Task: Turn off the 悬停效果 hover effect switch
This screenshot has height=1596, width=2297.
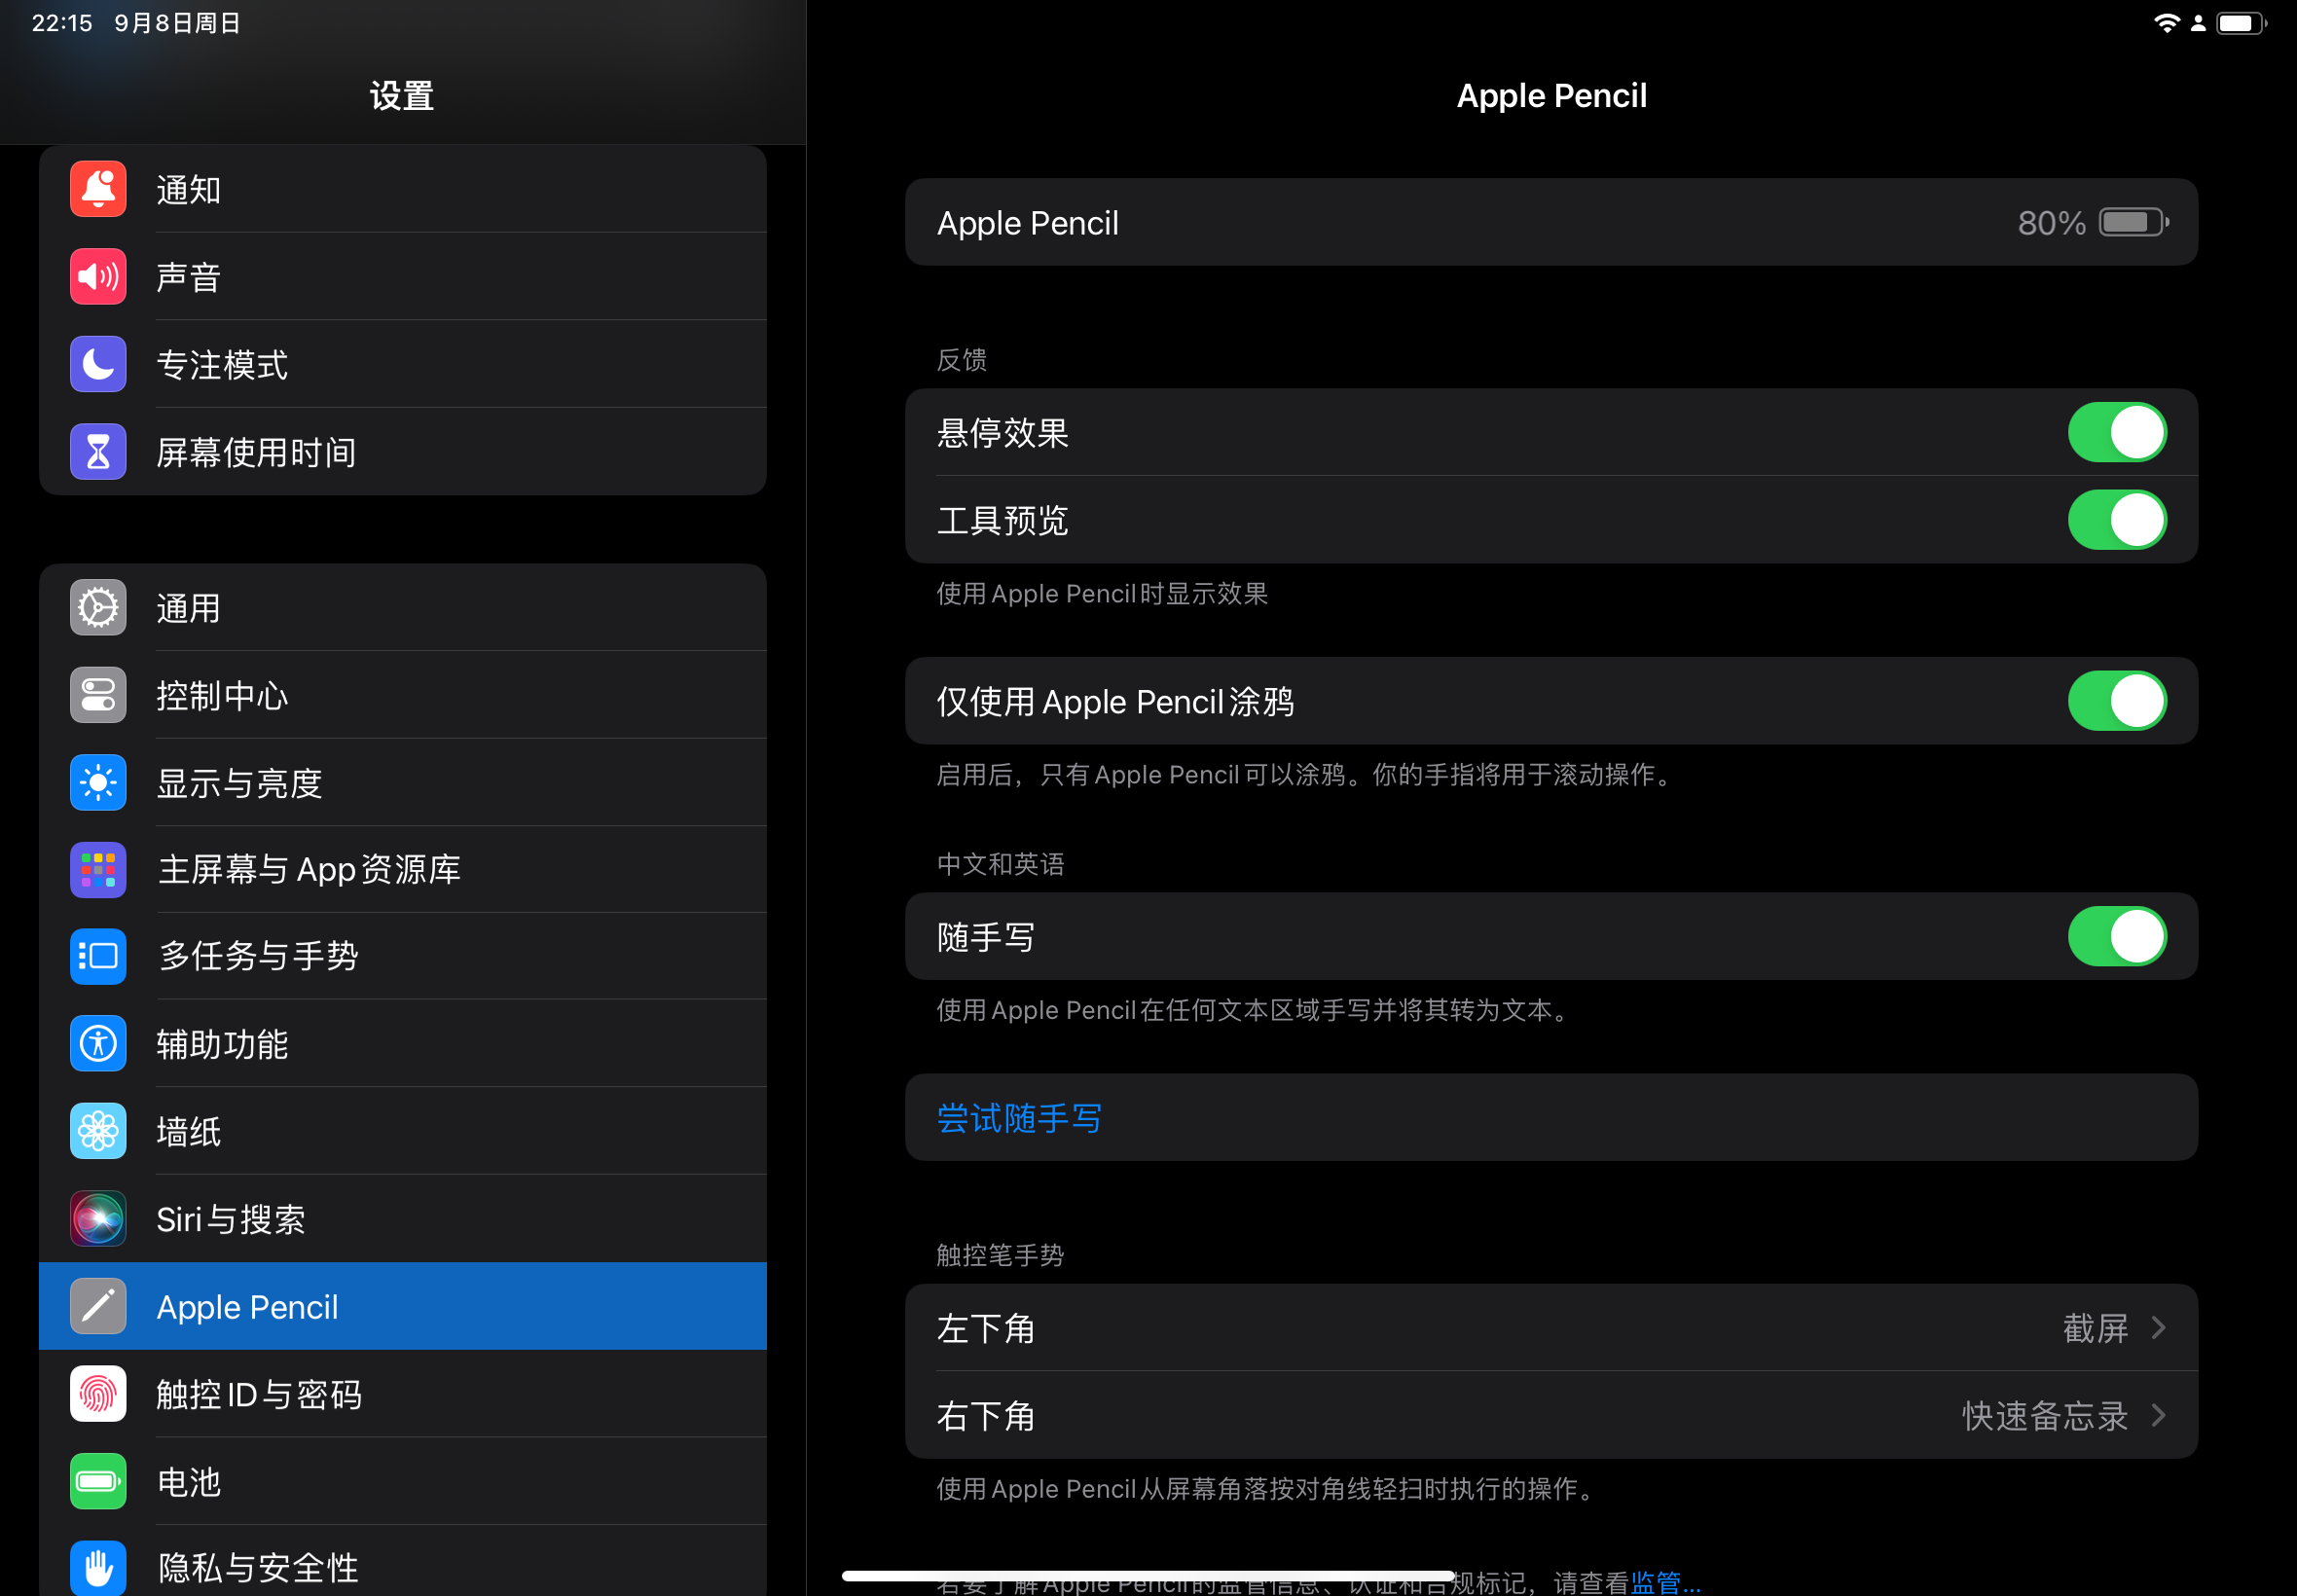Action: [x=2116, y=433]
